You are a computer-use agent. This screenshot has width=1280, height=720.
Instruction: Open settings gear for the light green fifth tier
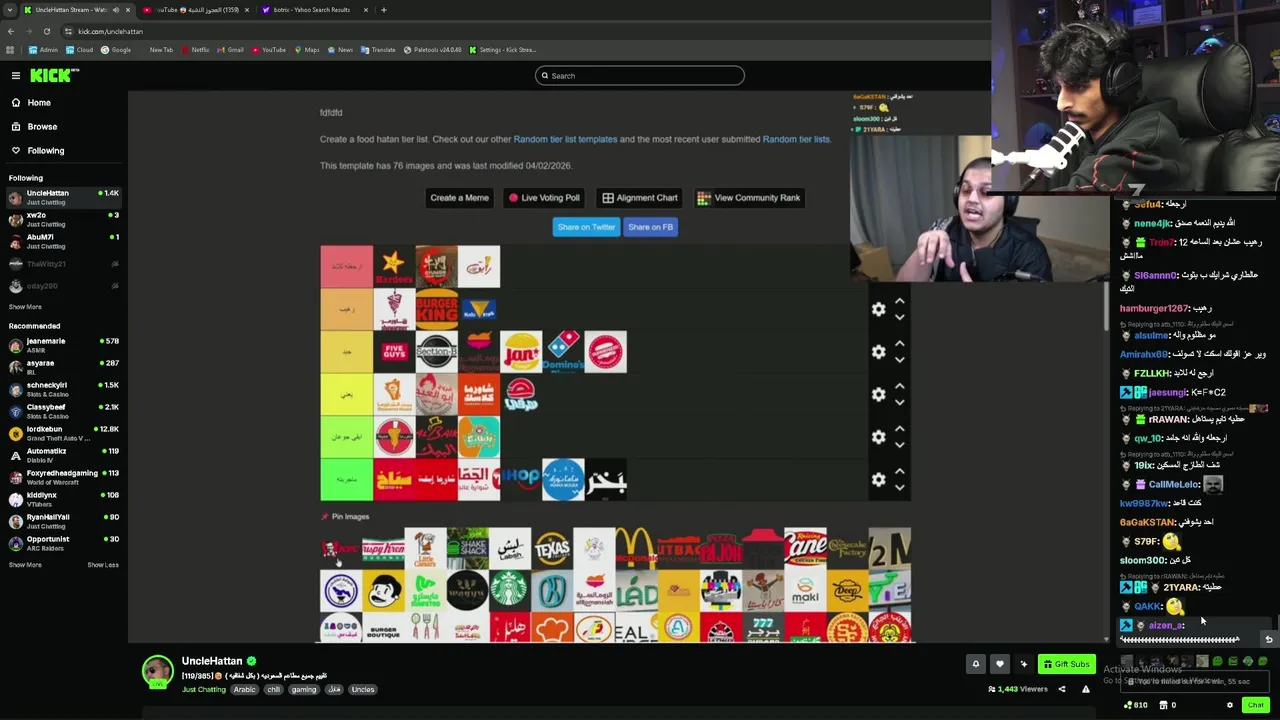[x=878, y=437]
